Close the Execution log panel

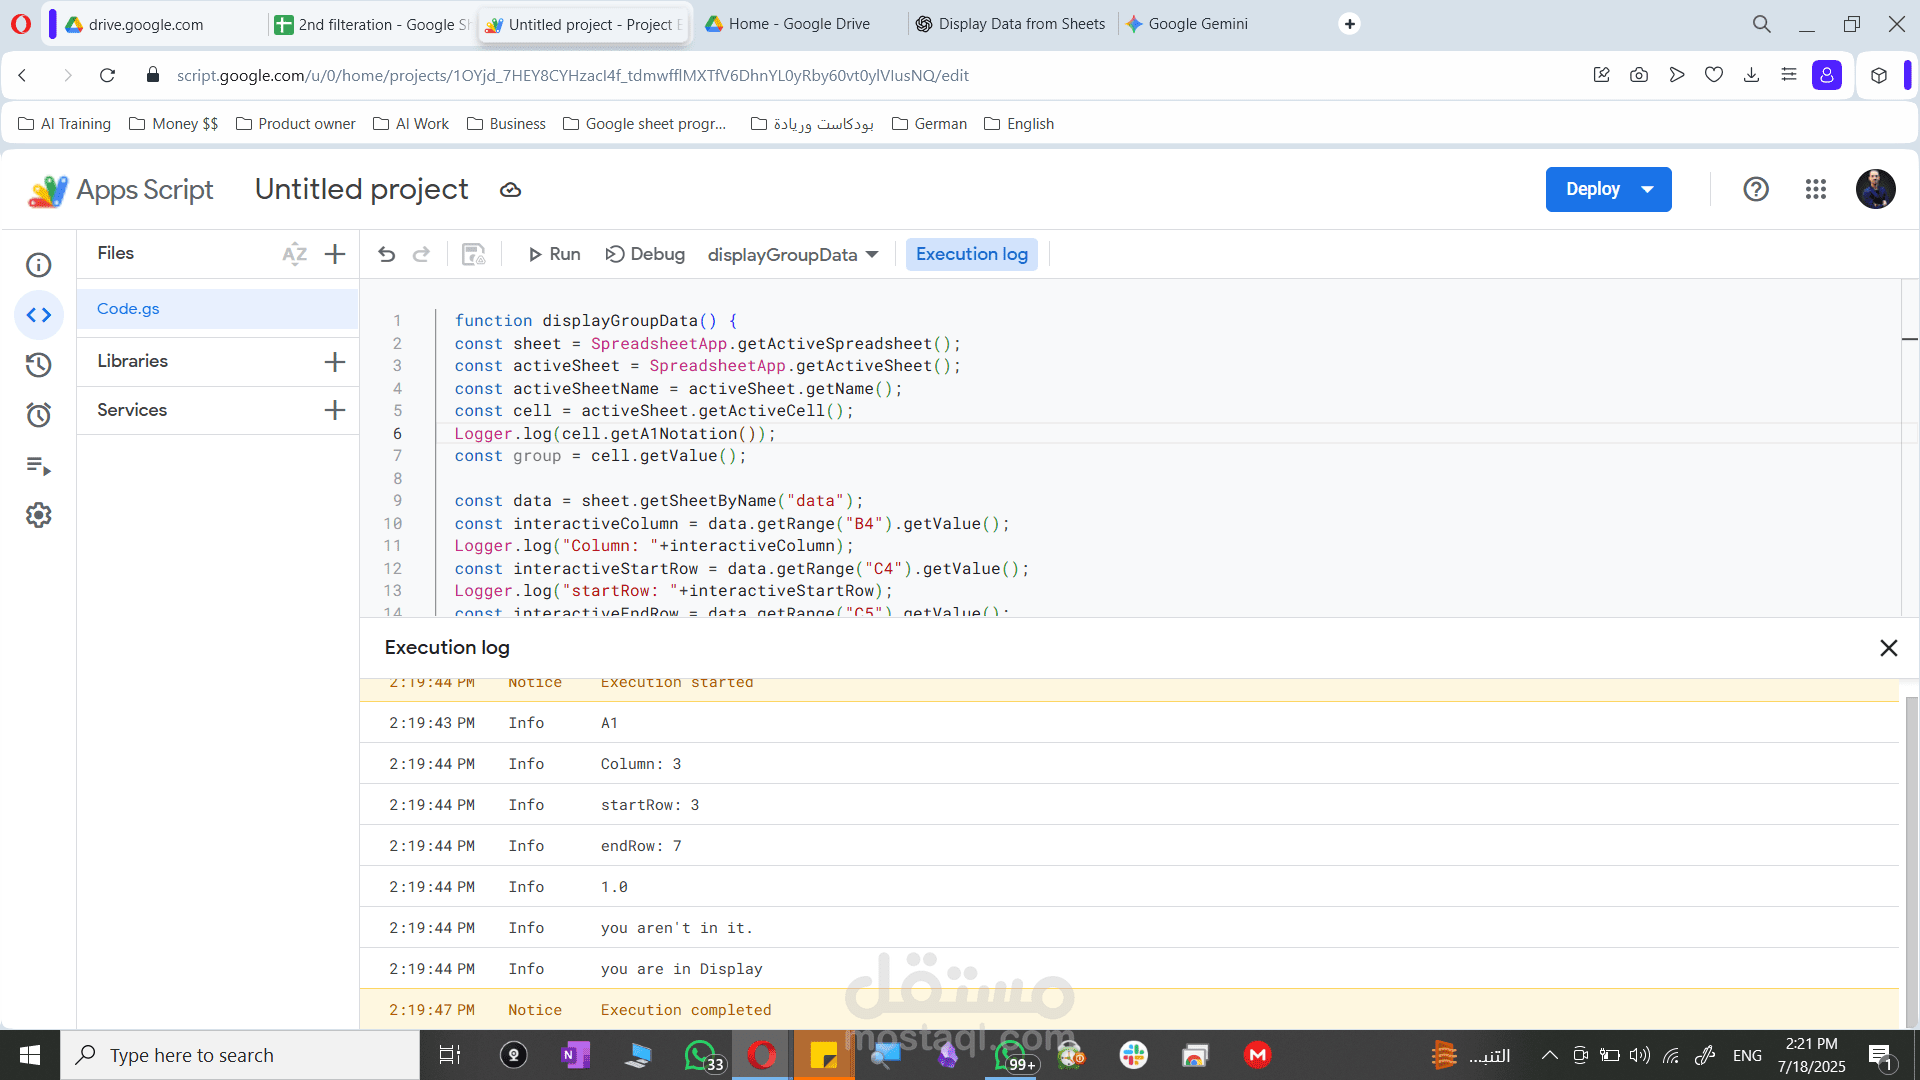1888,648
